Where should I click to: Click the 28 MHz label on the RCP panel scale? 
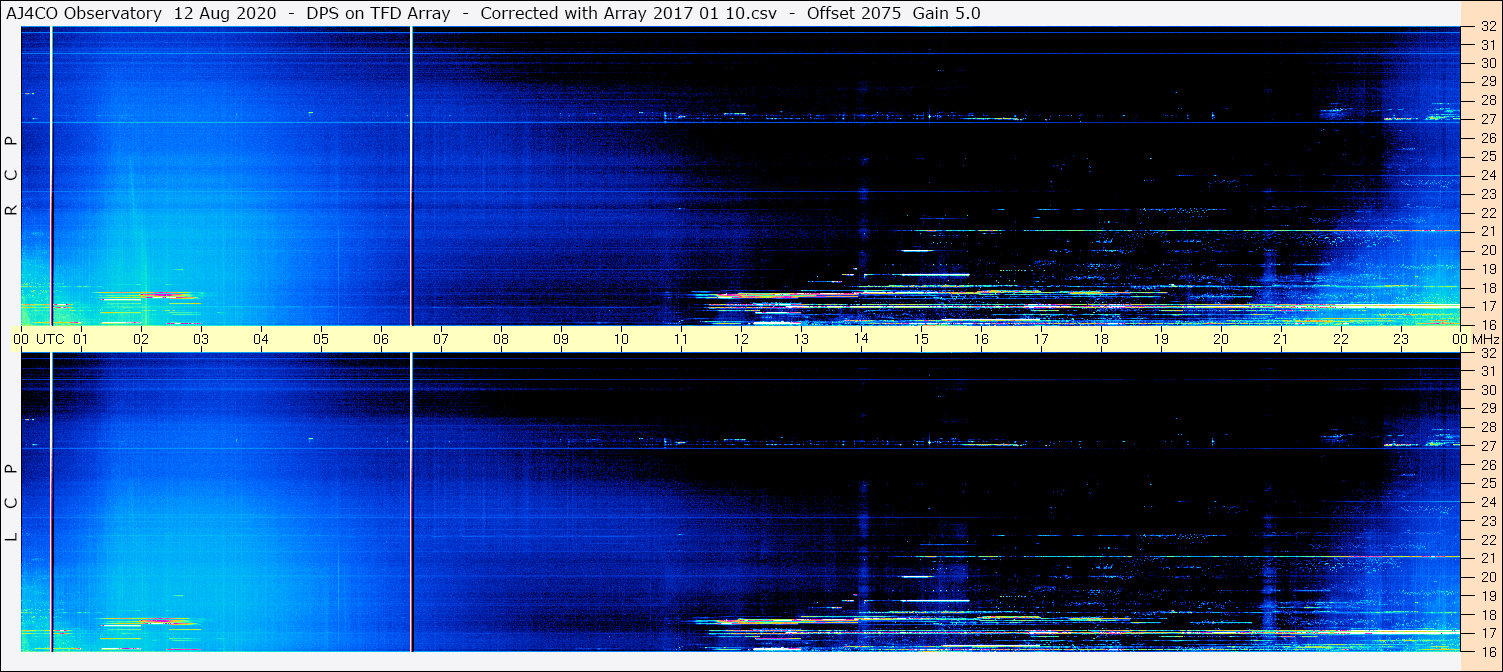click(1487, 100)
